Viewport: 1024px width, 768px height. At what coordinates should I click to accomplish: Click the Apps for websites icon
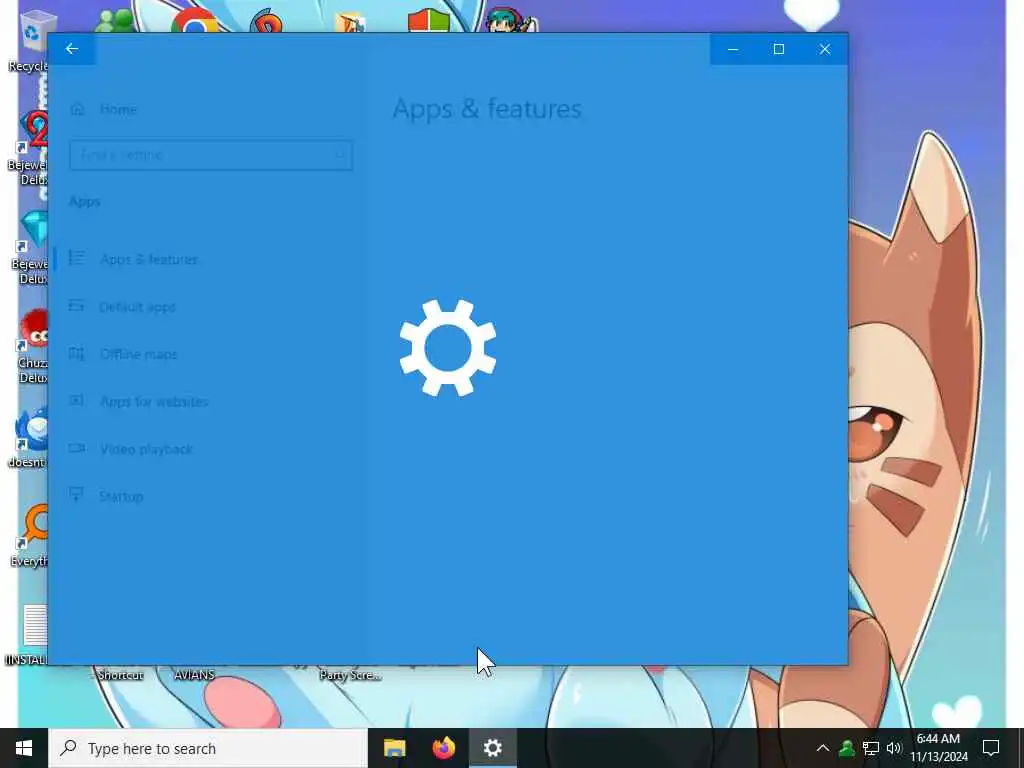click(76, 400)
